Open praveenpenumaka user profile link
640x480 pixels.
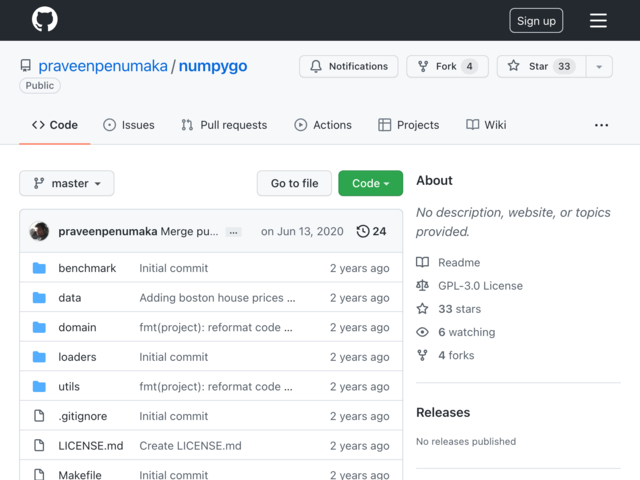click(x=103, y=66)
